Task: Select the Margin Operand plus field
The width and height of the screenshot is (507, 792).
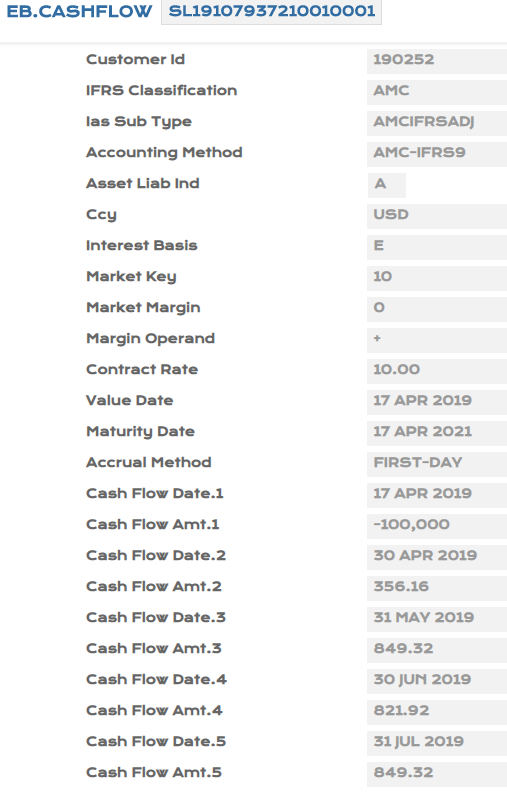Action: pos(437,338)
